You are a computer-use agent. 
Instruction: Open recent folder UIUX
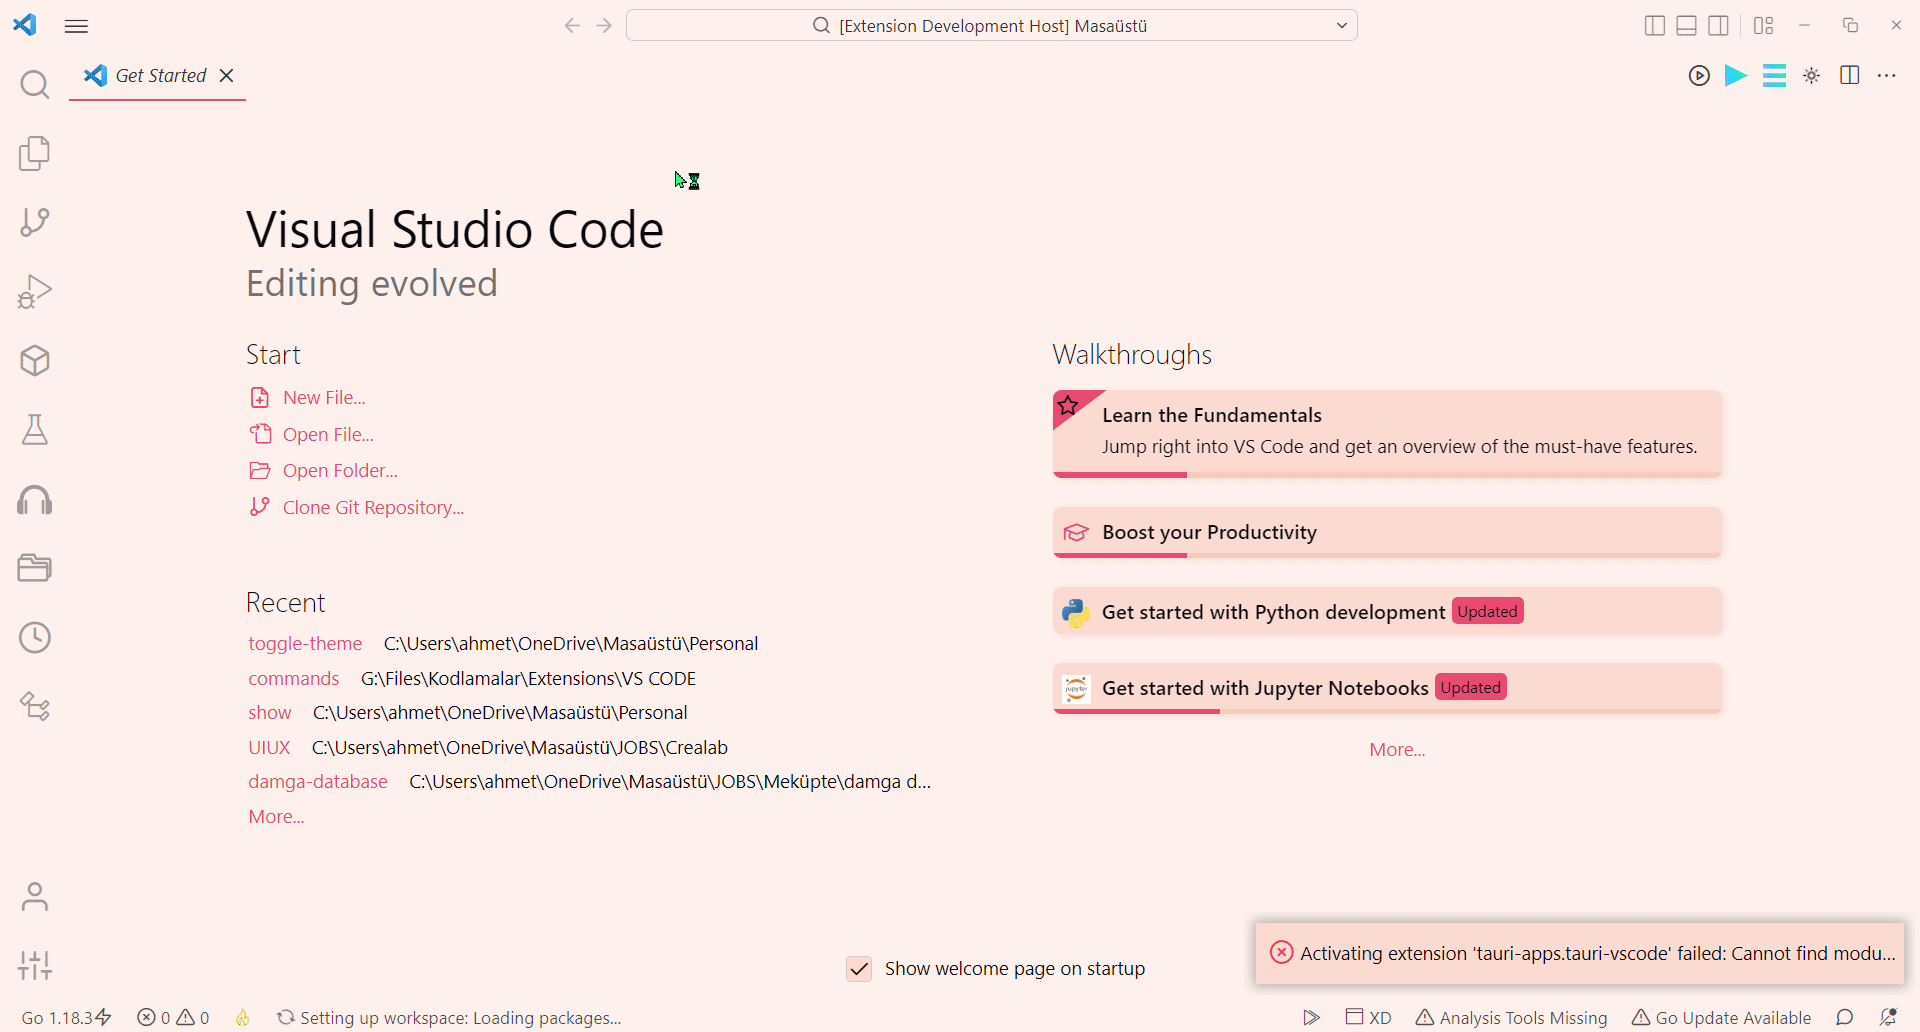click(x=269, y=748)
